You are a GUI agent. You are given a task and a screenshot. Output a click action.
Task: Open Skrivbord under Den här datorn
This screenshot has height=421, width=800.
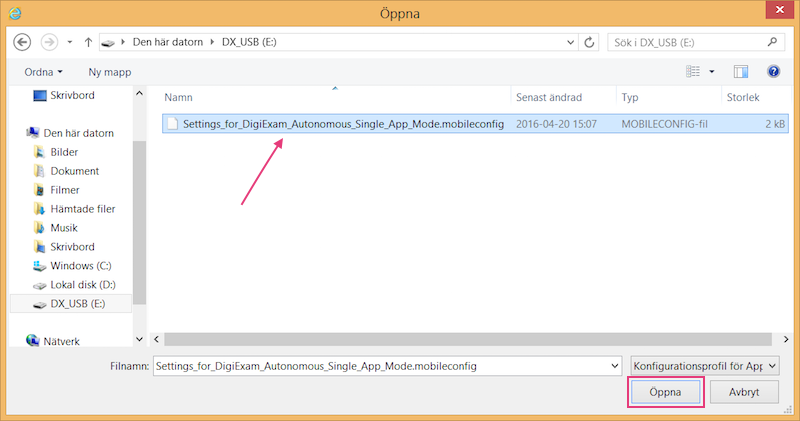[72, 246]
